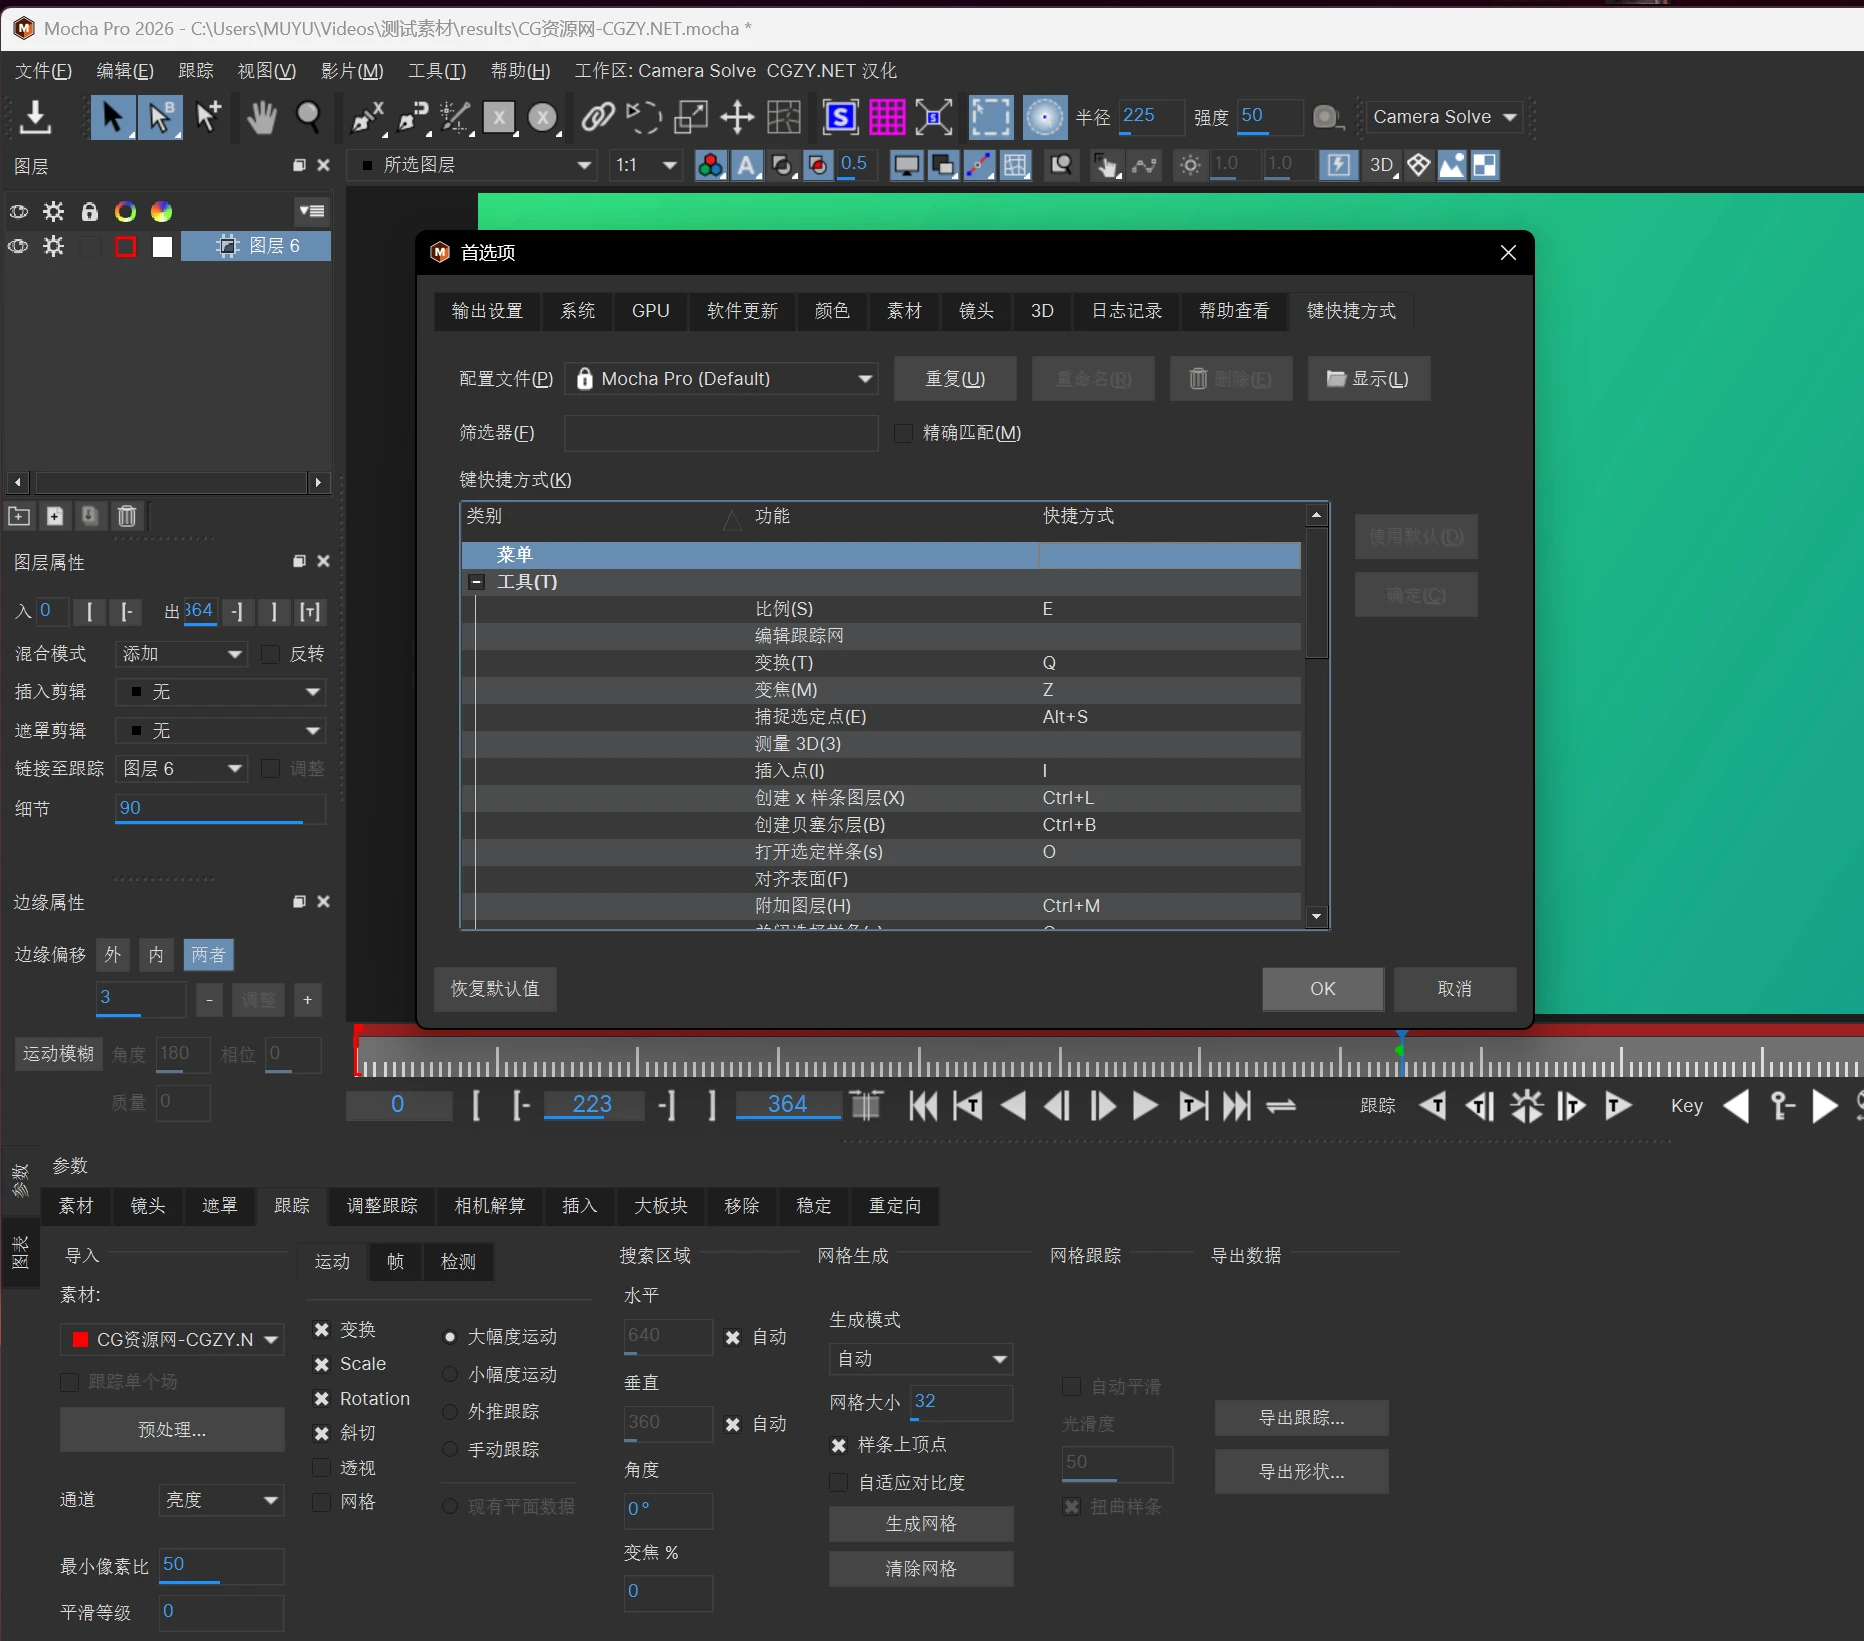Select the Pan tool in the toolbar
This screenshot has height=1641, width=1864.
point(262,117)
